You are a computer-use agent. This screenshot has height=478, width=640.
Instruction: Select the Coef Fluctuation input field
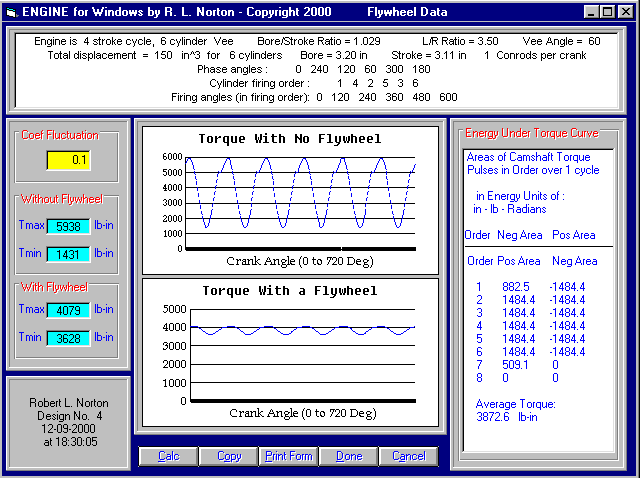(x=69, y=160)
